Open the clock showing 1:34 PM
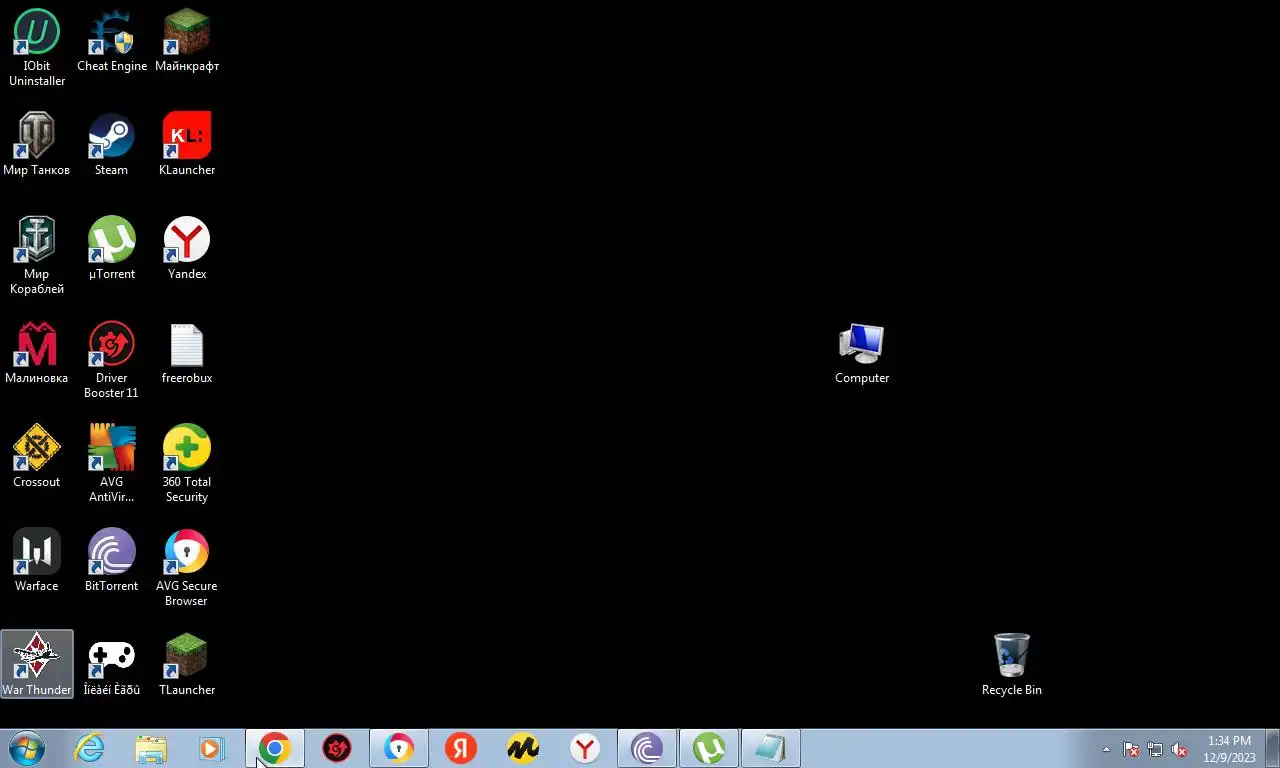The width and height of the screenshot is (1280, 768). tap(1229, 749)
